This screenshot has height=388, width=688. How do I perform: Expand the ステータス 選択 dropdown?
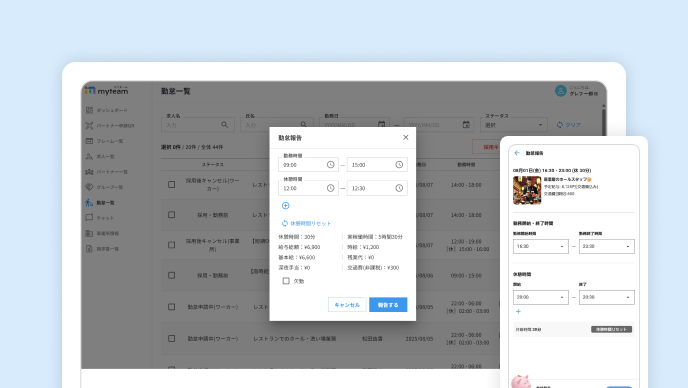pyautogui.click(x=514, y=125)
